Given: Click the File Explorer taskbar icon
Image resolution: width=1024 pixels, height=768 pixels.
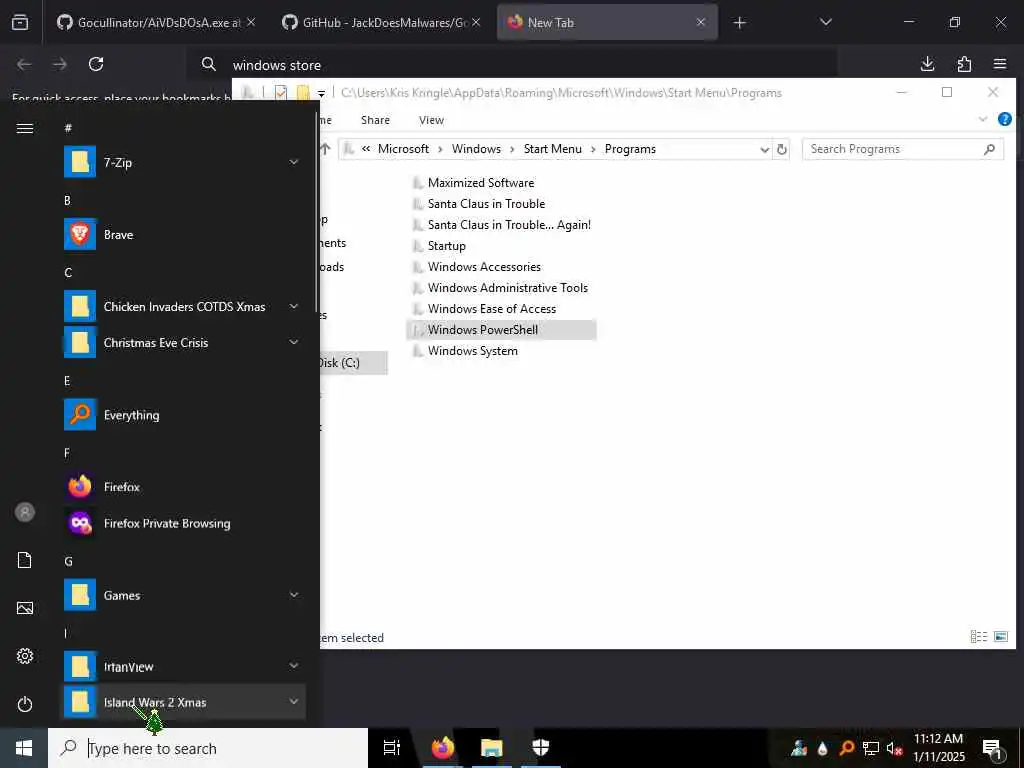Looking at the screenshot, I should click(491, 748).
